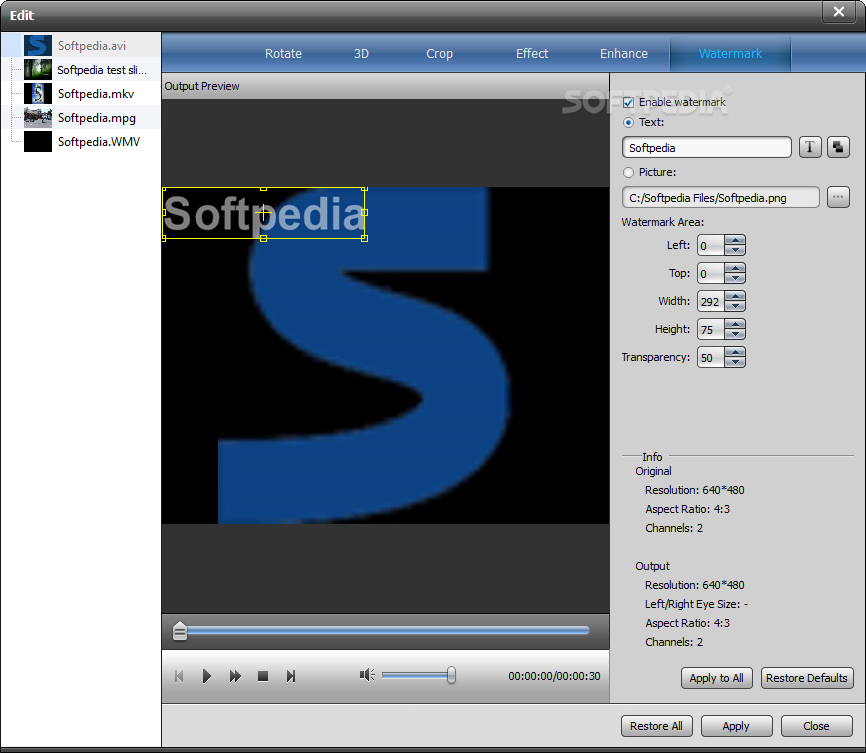866x753 pixels.
Task: Switch to the 3D tab
Action: point(361,54)
